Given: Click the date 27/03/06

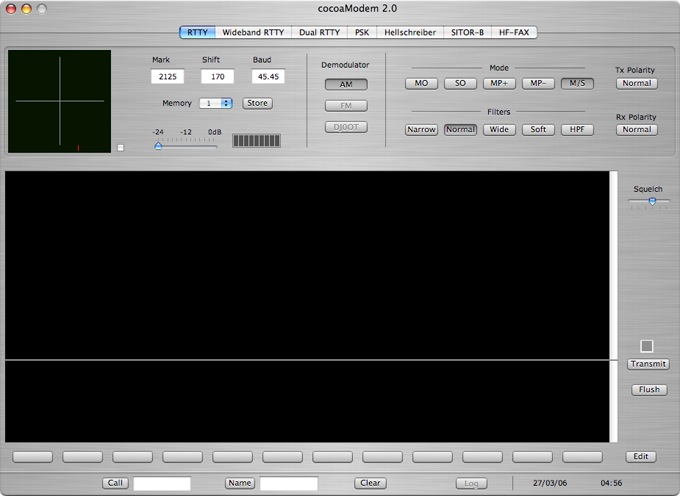Looking at the screenshot, I should click(550, 483).
